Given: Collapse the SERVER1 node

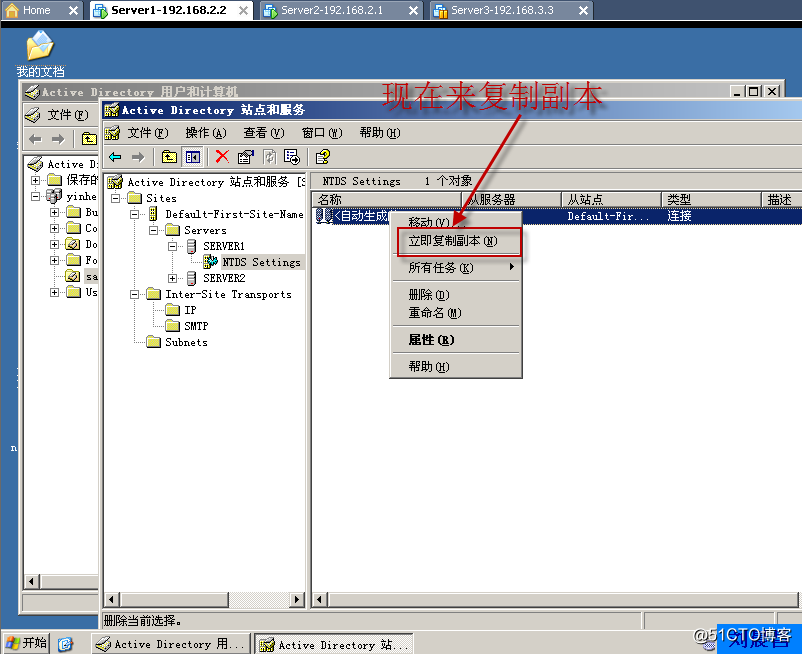Looking at the screenshot, I should point(172,246).
